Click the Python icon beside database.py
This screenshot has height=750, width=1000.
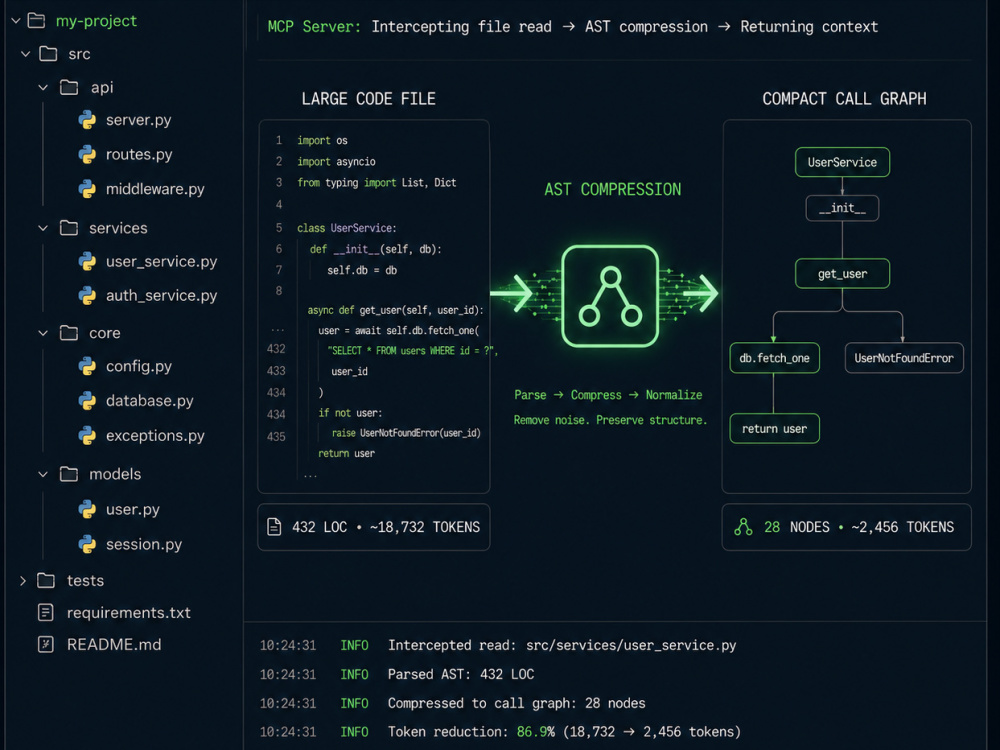pyautogui.click(x=87, y=401)
